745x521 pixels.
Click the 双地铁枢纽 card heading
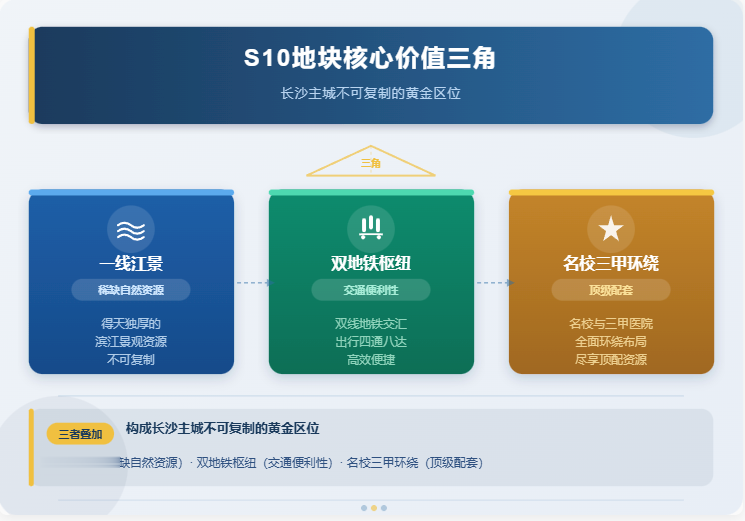[371, 263]
